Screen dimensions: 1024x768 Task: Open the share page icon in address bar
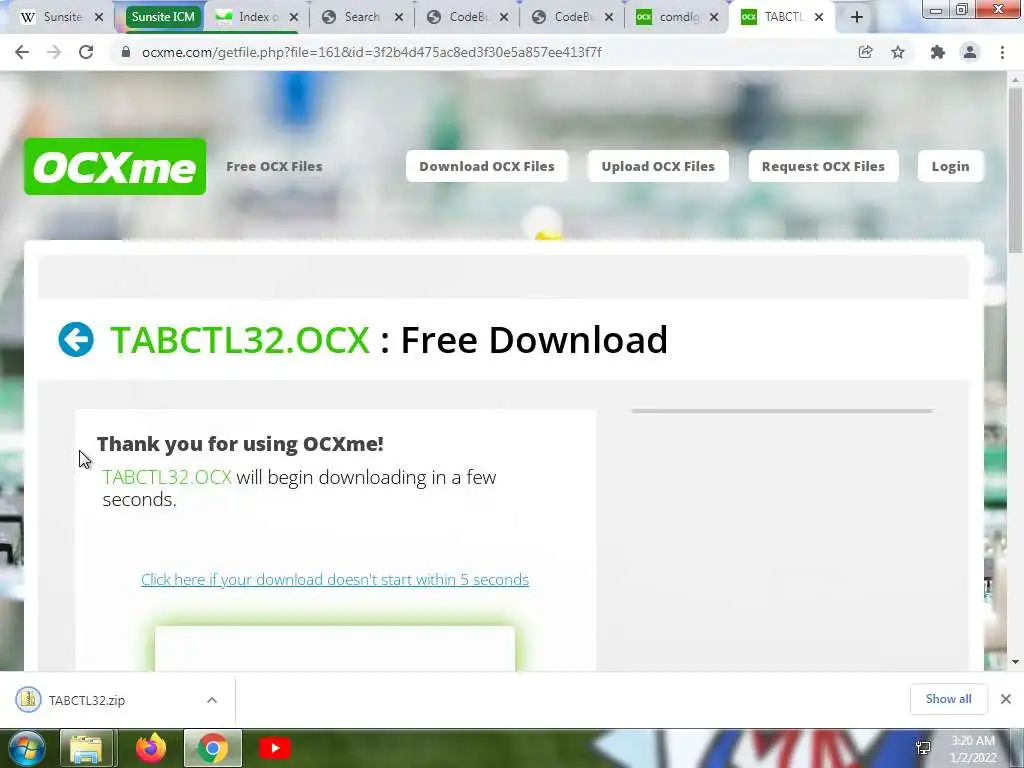tap(865, 52)
